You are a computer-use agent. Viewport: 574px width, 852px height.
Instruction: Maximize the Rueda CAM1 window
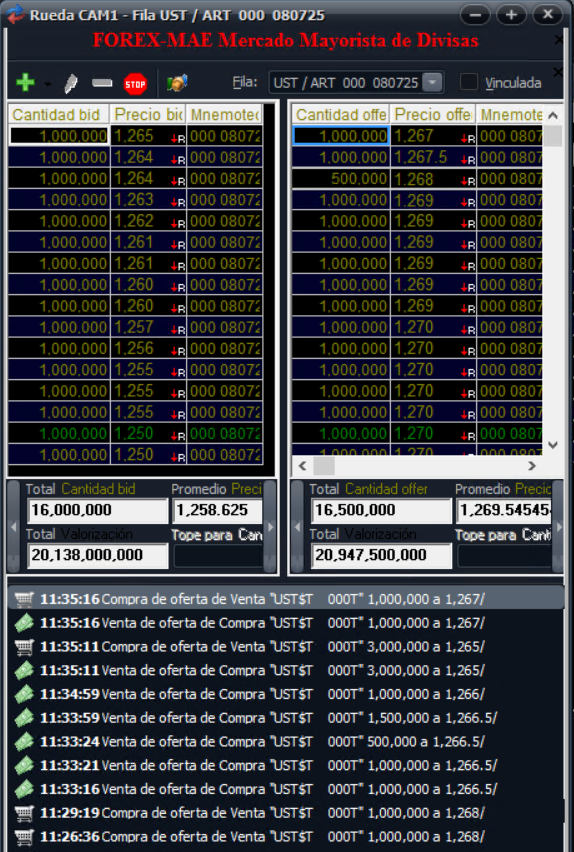click(x=511, y=15)
